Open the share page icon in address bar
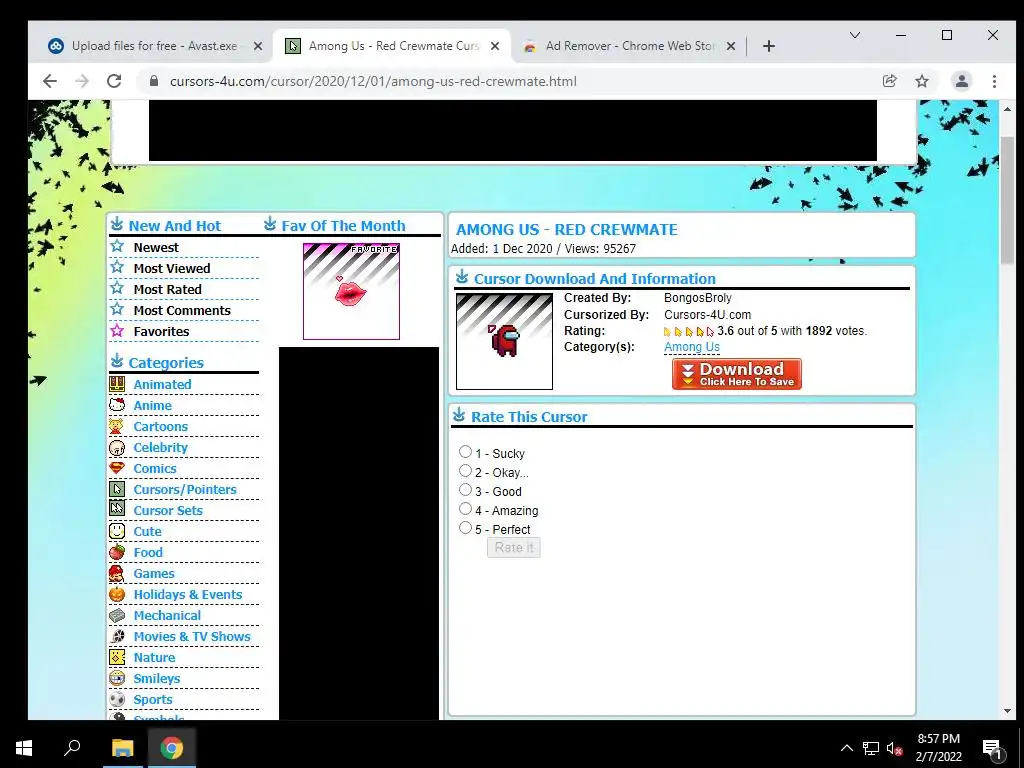This screenshot has width=1024, height=768. (x=889, y=81)
